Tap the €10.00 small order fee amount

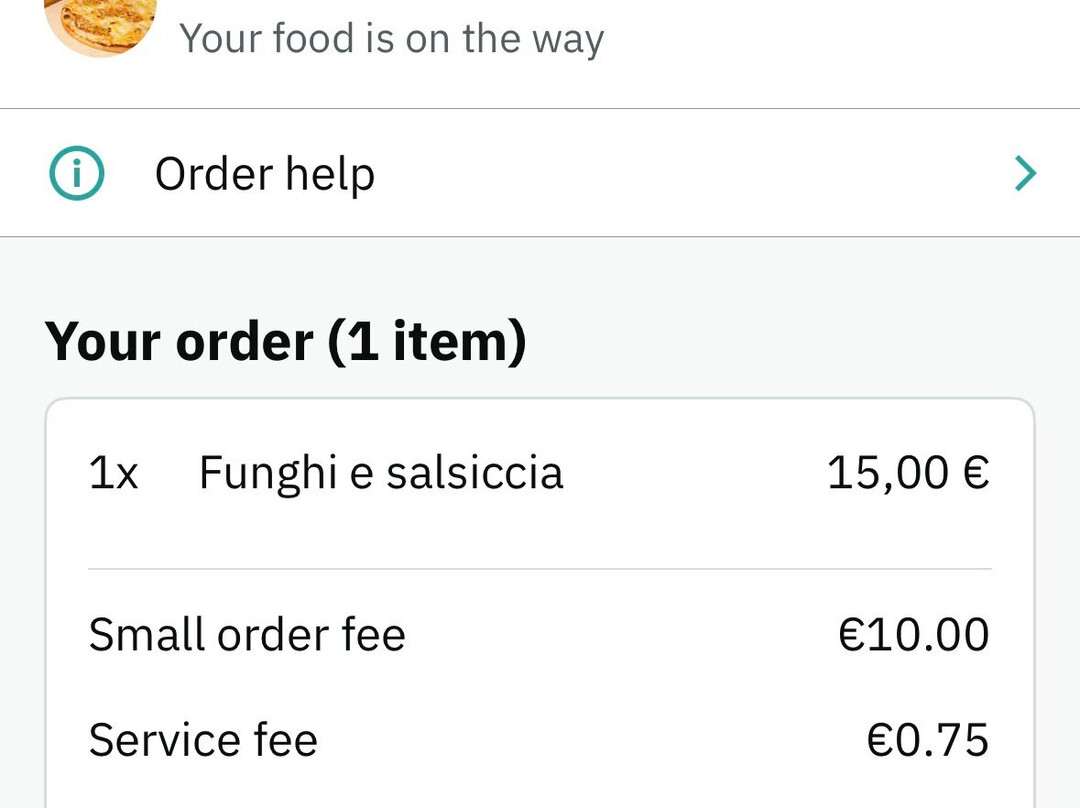(x=914, y=635)
